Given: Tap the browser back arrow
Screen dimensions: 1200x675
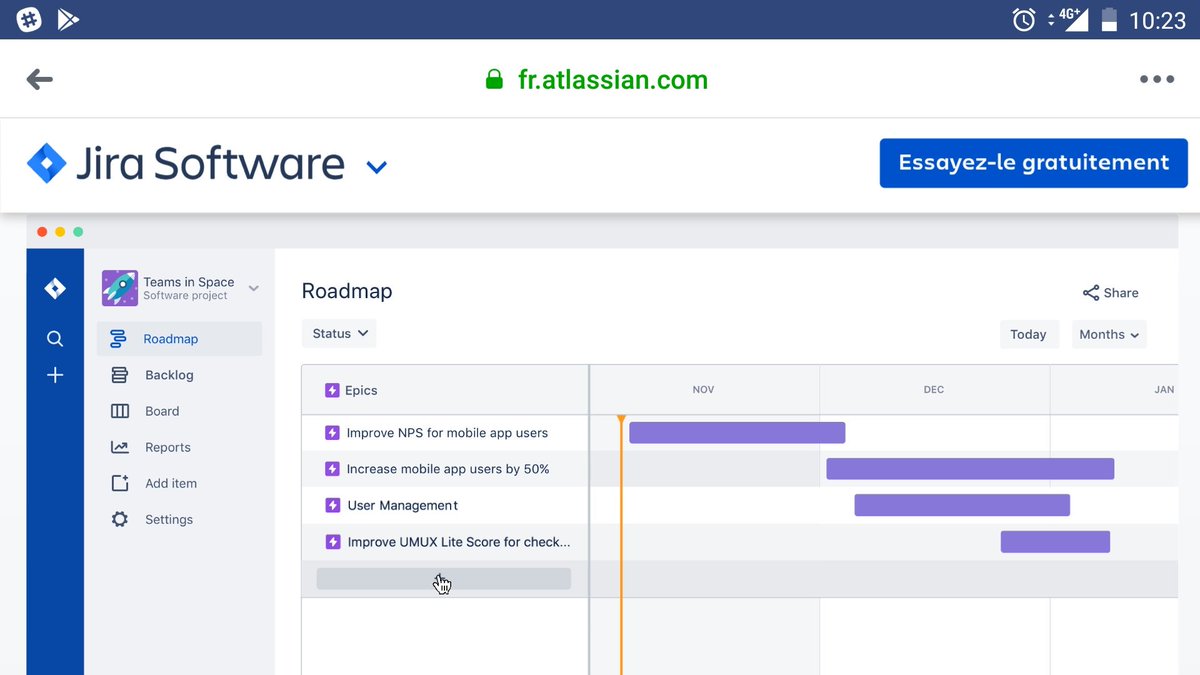Looking at the screenshot, I should click(40, 79).
